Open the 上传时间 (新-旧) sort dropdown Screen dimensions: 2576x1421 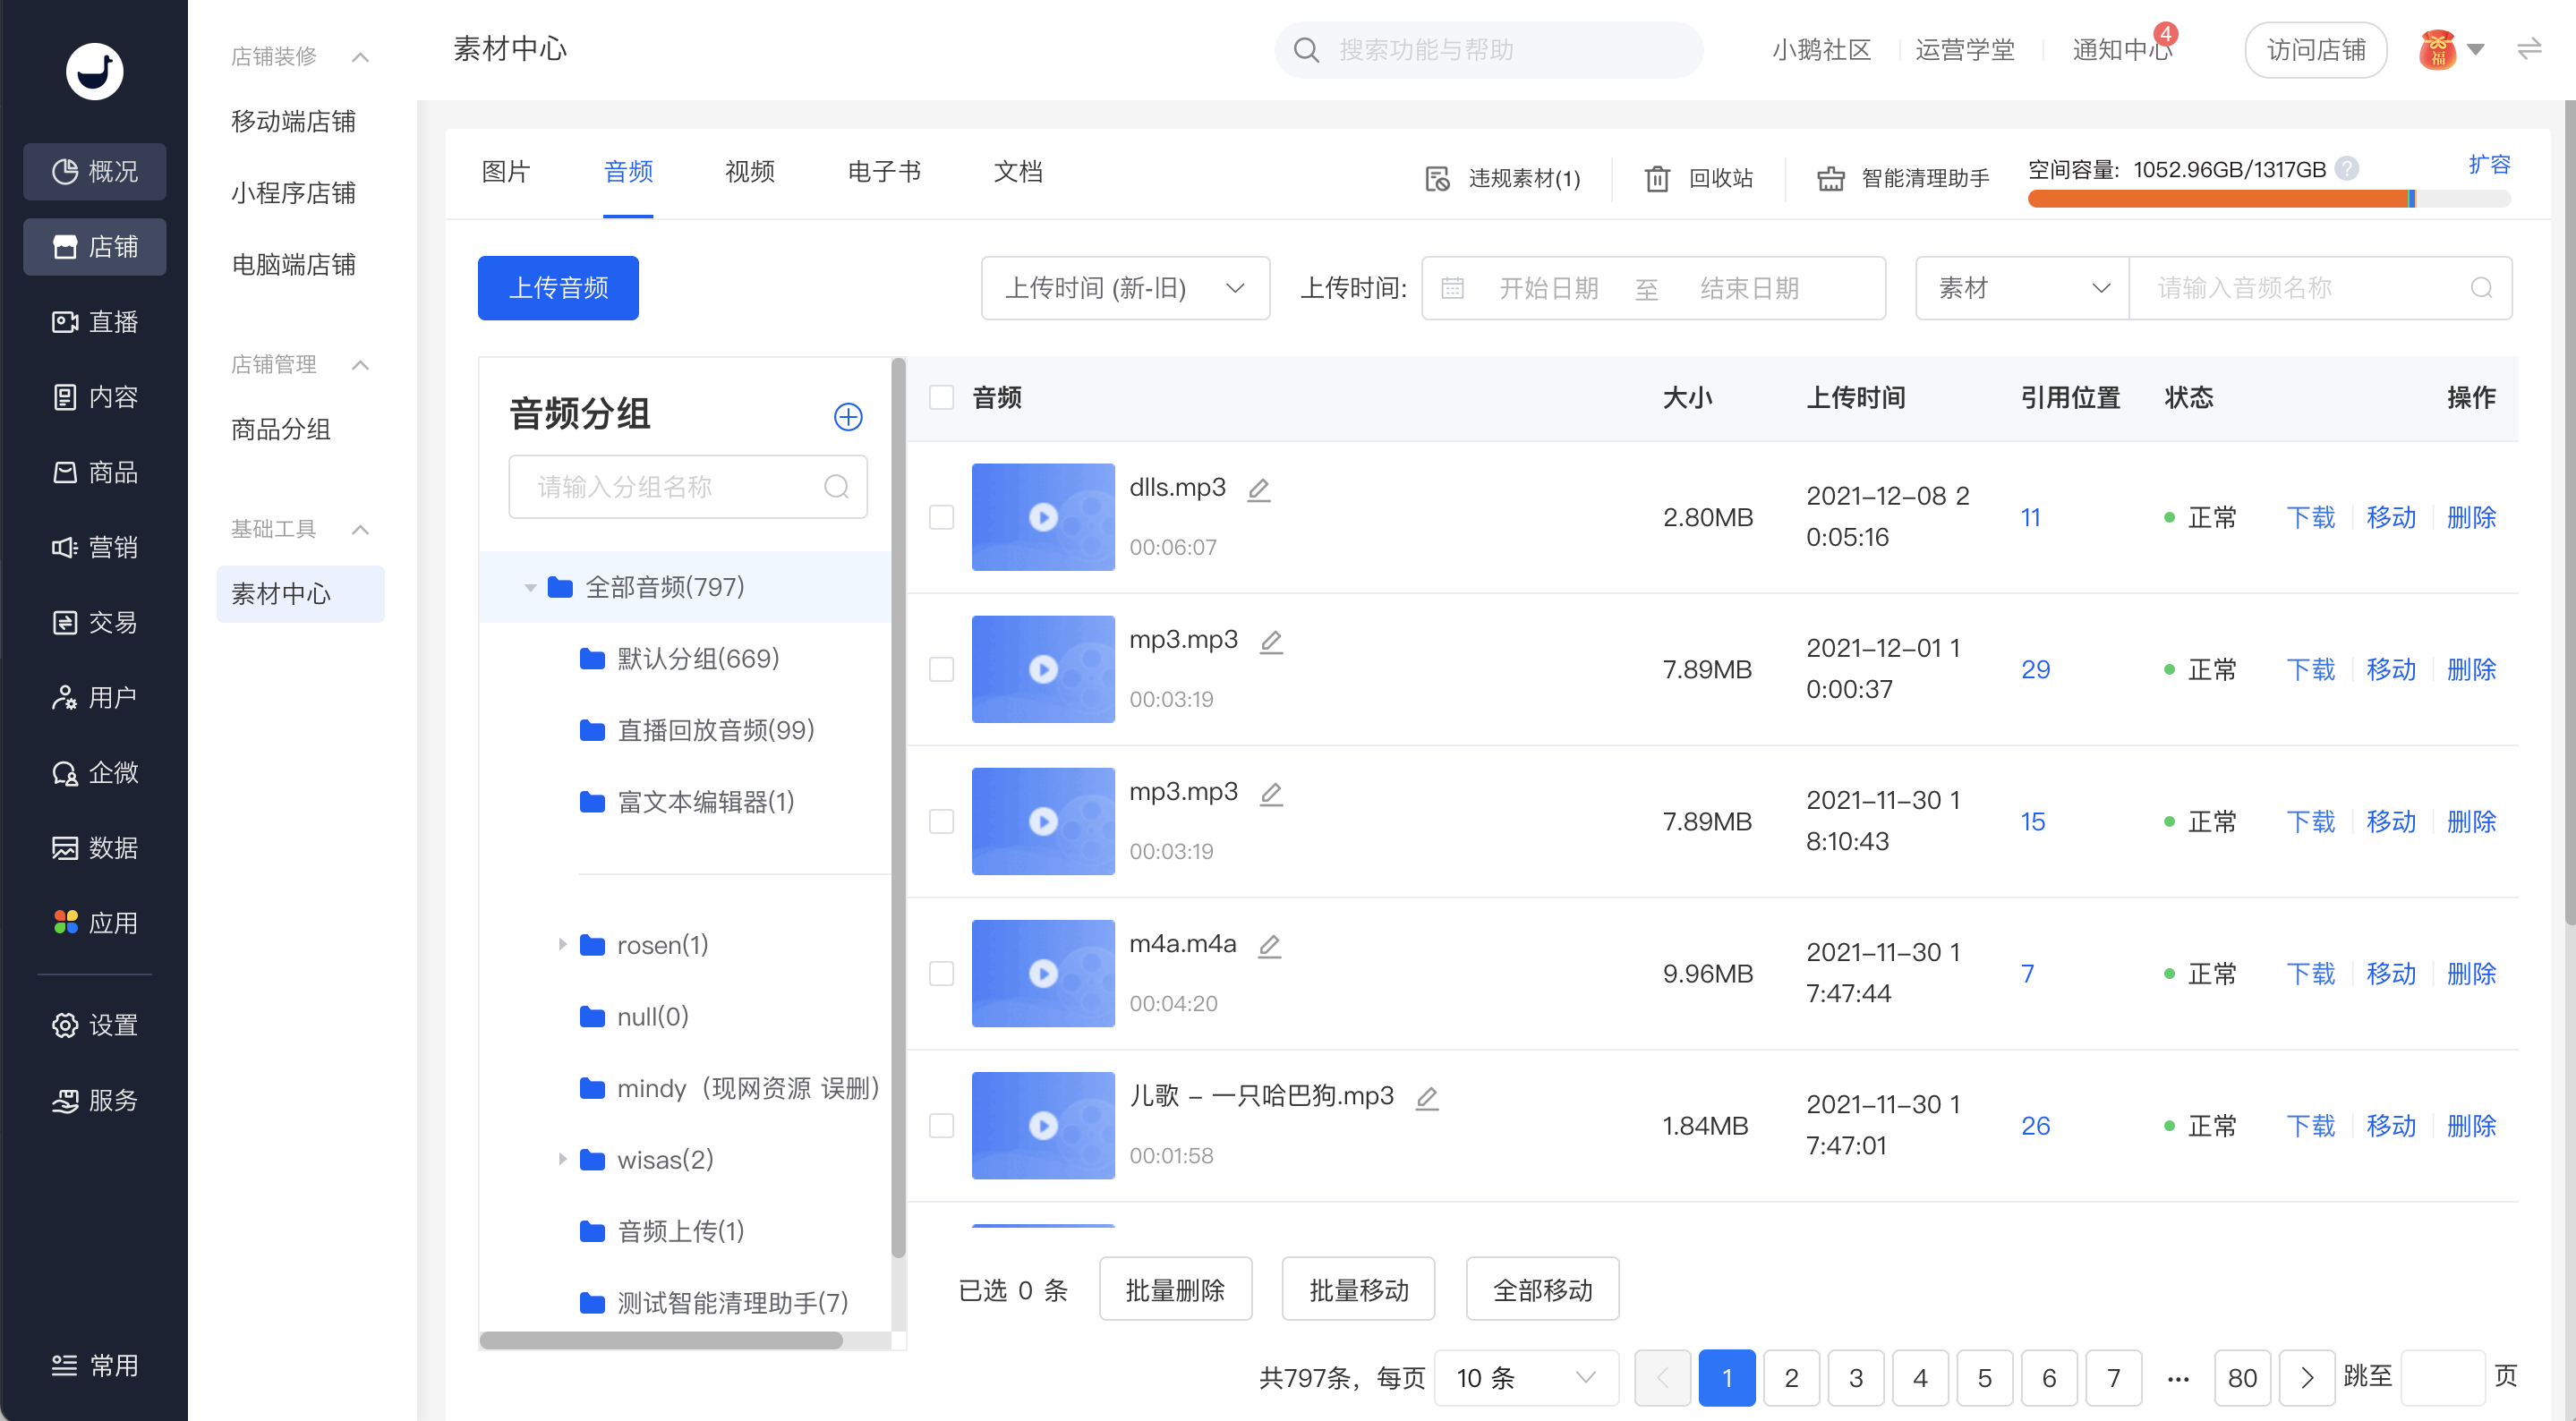click(x=1125, y=288)
